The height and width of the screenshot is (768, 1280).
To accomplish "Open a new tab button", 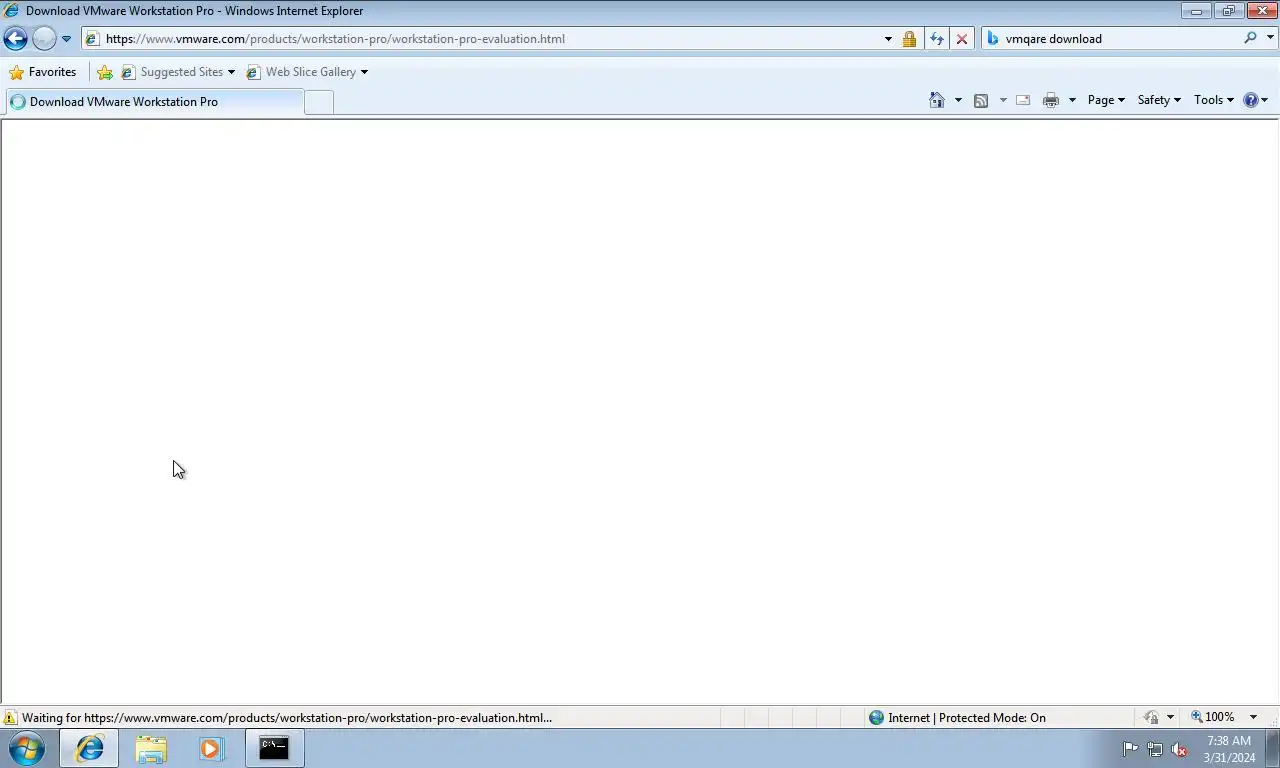I will (x=318, y=102).
